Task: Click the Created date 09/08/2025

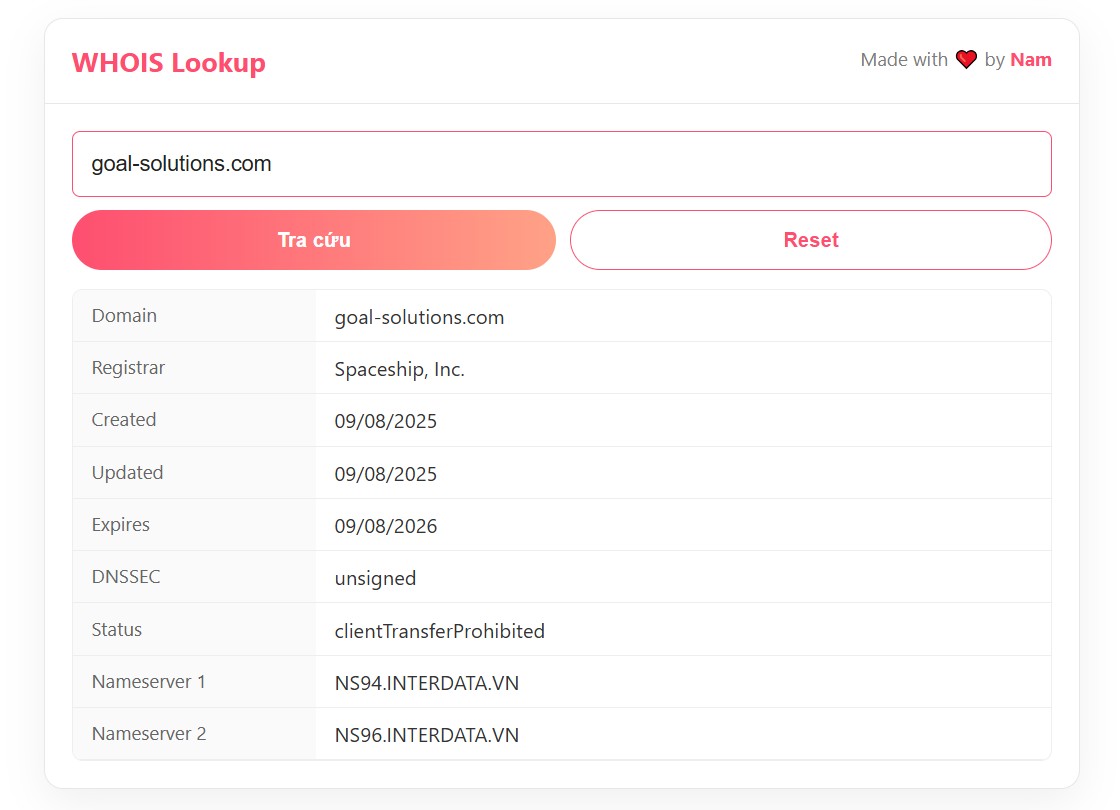Action: pyautogui.click(x=386, y=421)
